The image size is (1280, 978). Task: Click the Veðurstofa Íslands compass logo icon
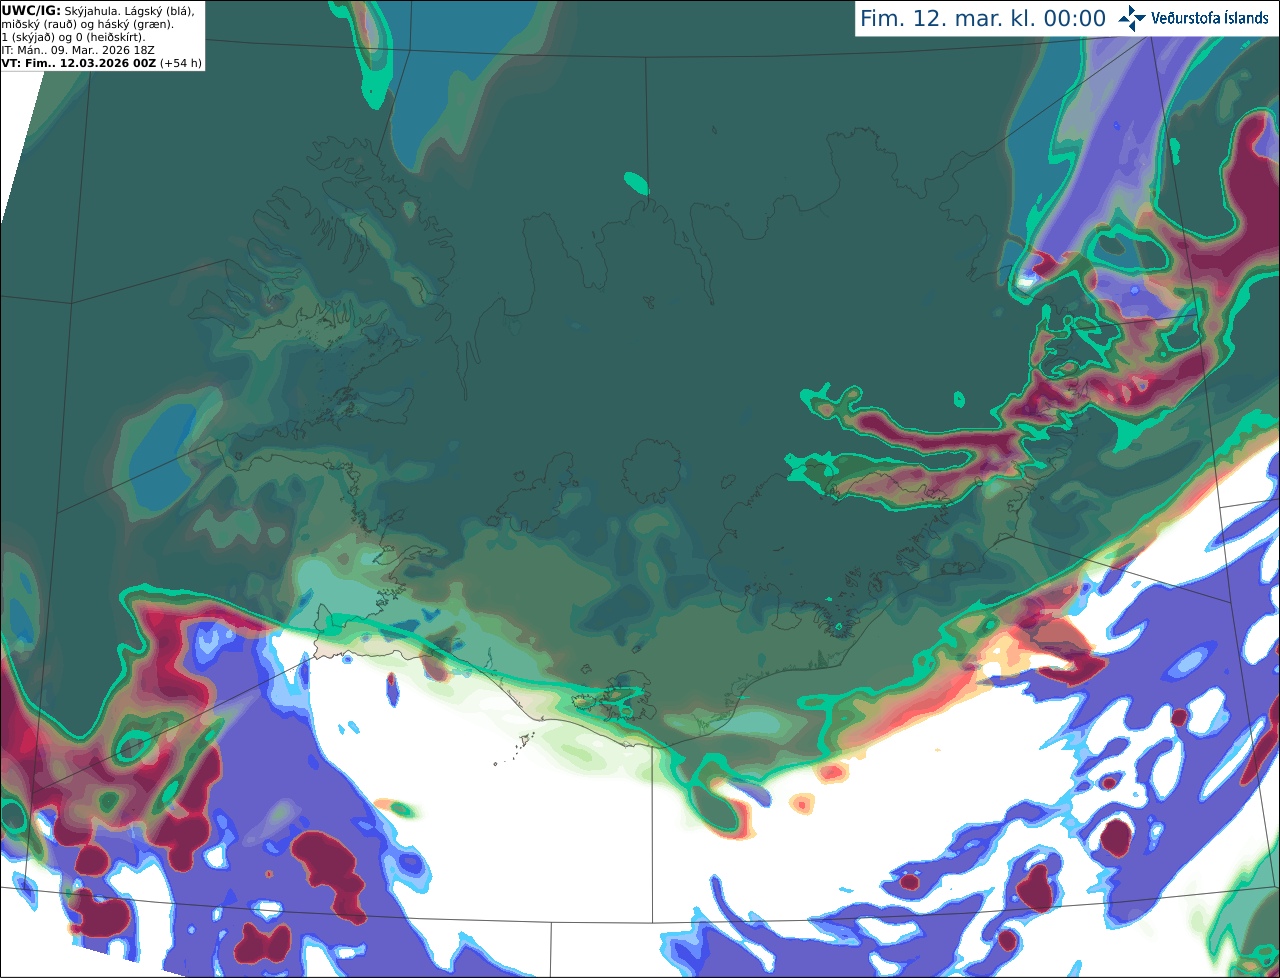[1133, 18]
